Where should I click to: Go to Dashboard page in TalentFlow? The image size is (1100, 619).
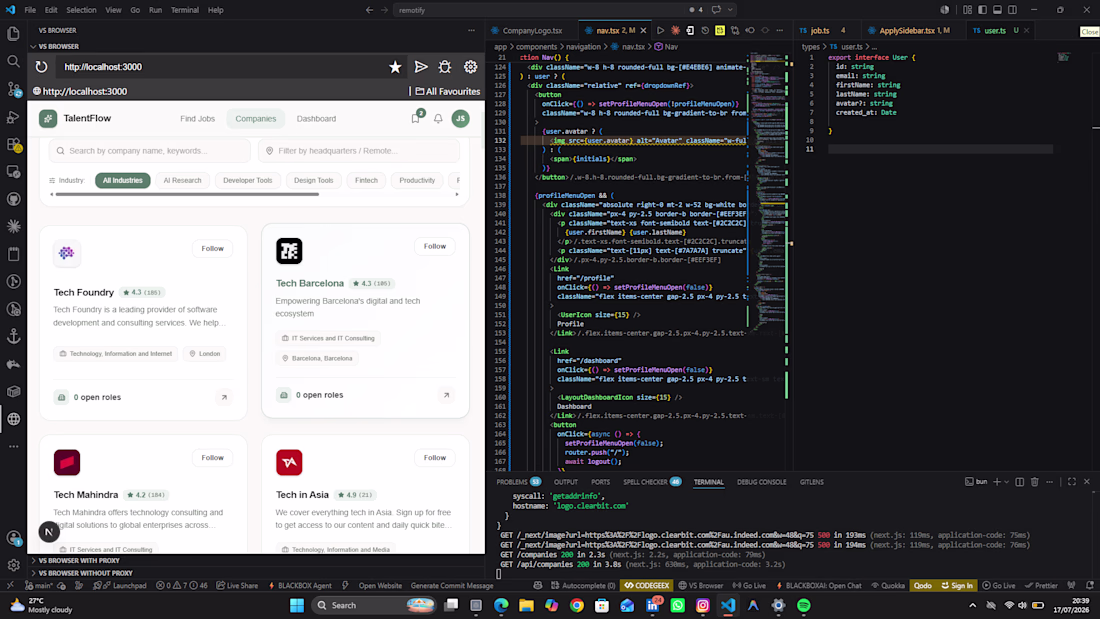[316, 119]
